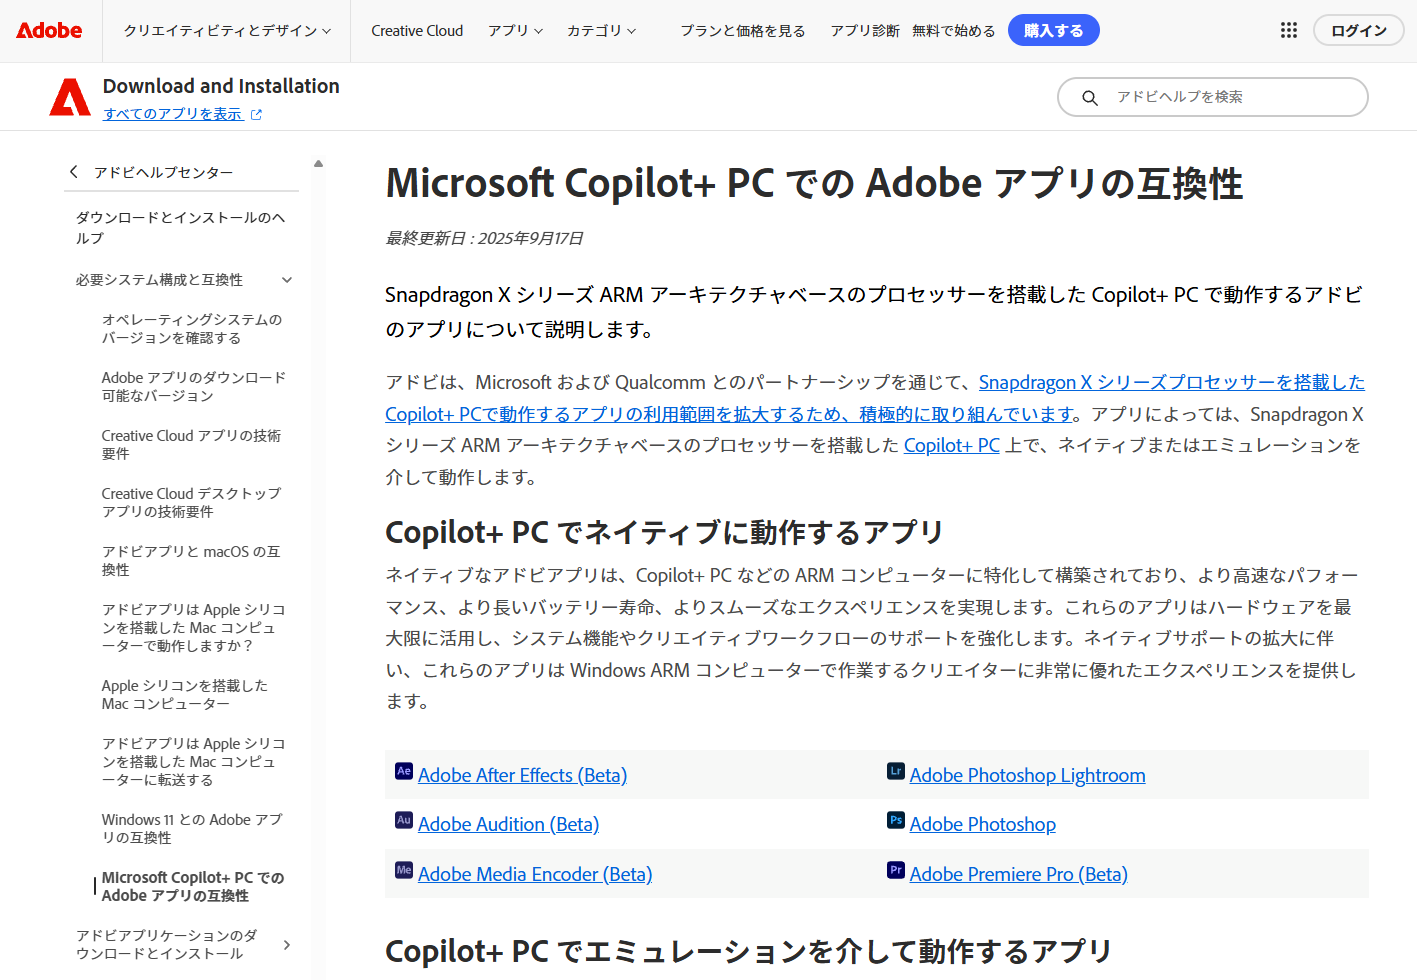Click the After Effects app icon
Image resolution: width=1417 pixels, height=980 pixels.
coord(404,771)
